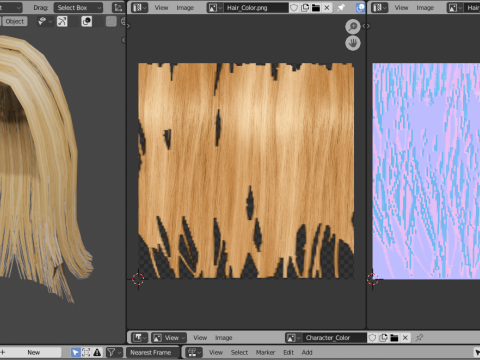Toggle the overlays icon in 3D viewport
480x360 pixels.
86,21
